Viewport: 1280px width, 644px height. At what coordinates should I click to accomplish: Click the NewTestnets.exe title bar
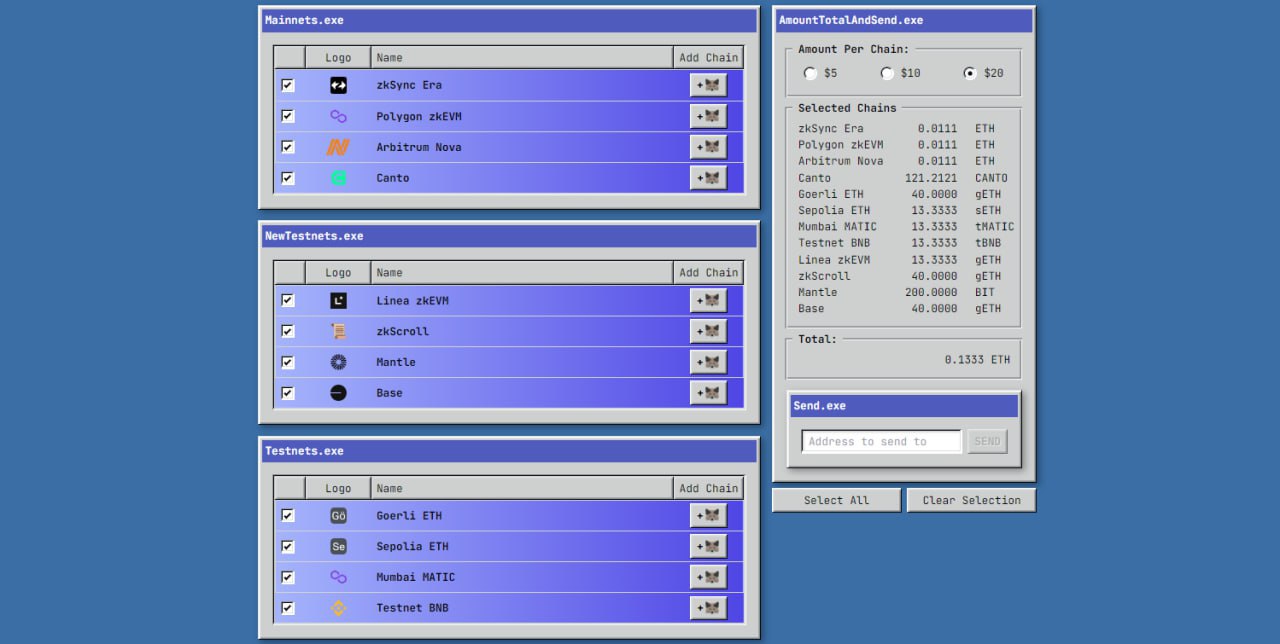tap(509, 236)
